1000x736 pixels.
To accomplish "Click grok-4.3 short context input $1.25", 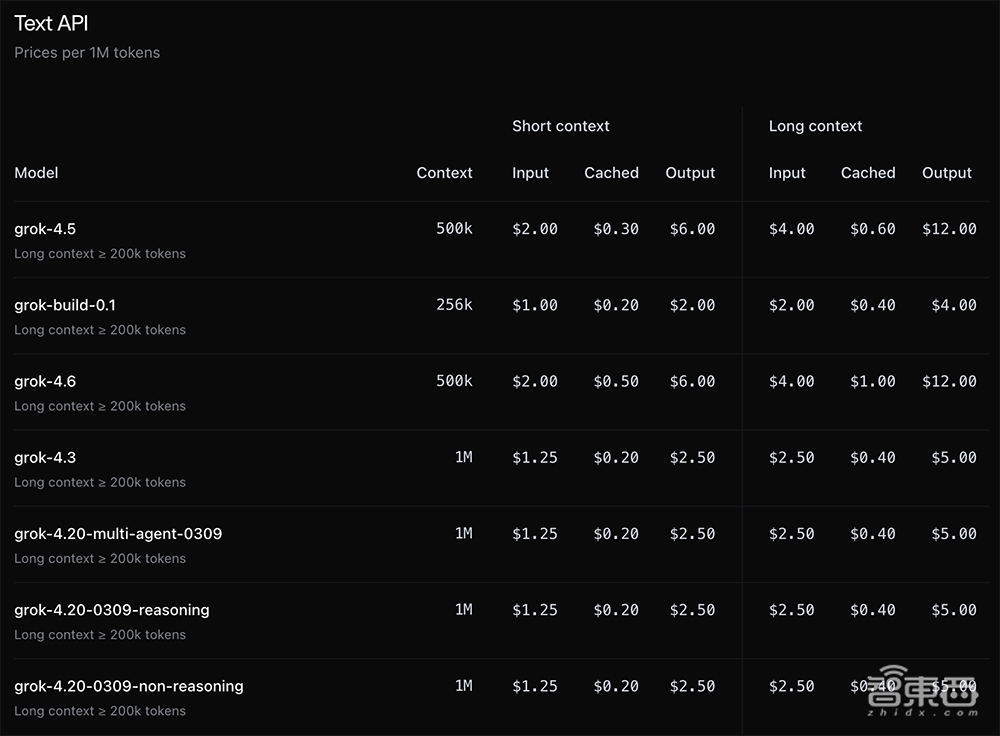I will pyautogui.click(x=535, y=457).
